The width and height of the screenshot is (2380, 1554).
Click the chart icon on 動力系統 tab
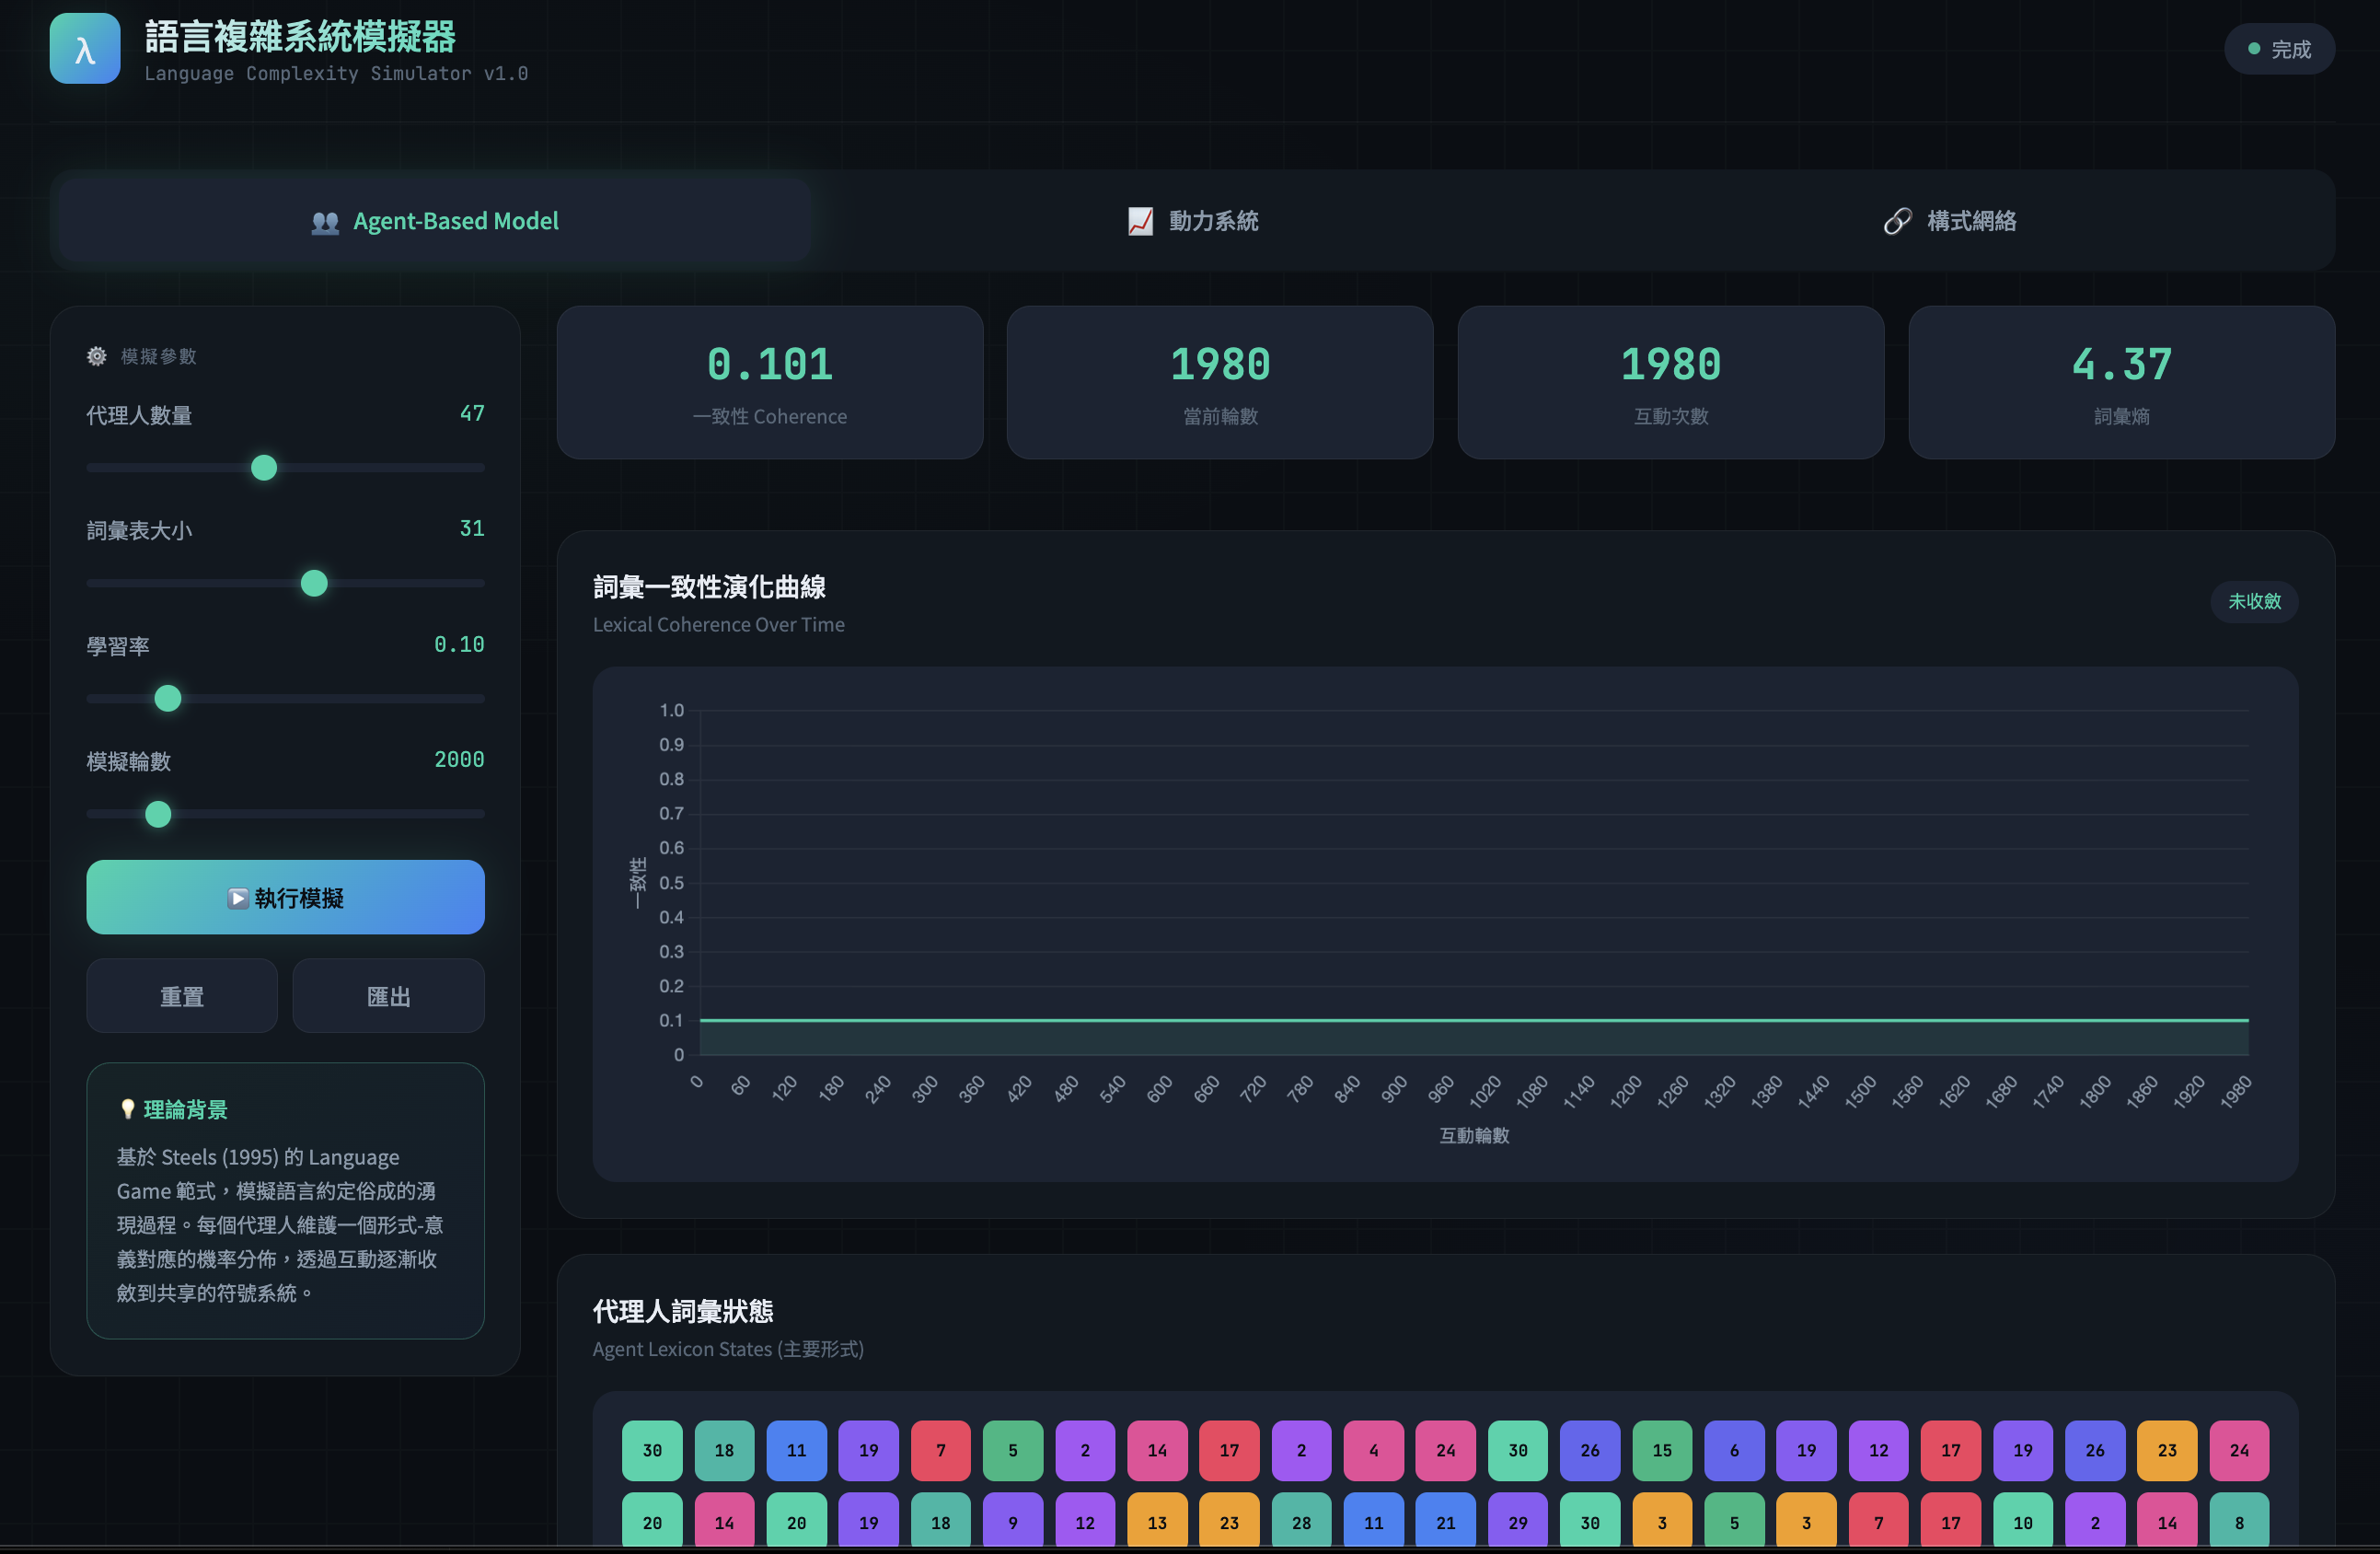point(1140,221)
